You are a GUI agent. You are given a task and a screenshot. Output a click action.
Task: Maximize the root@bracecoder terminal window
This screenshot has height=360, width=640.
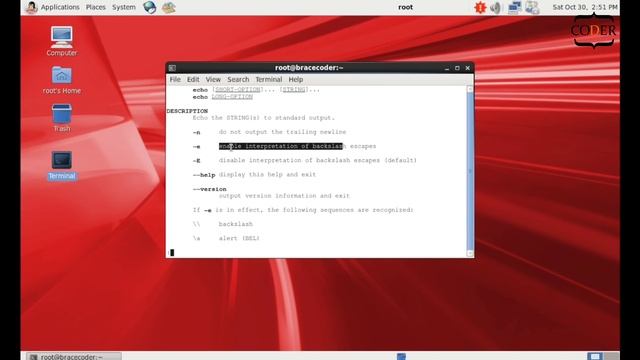(457, 68)
